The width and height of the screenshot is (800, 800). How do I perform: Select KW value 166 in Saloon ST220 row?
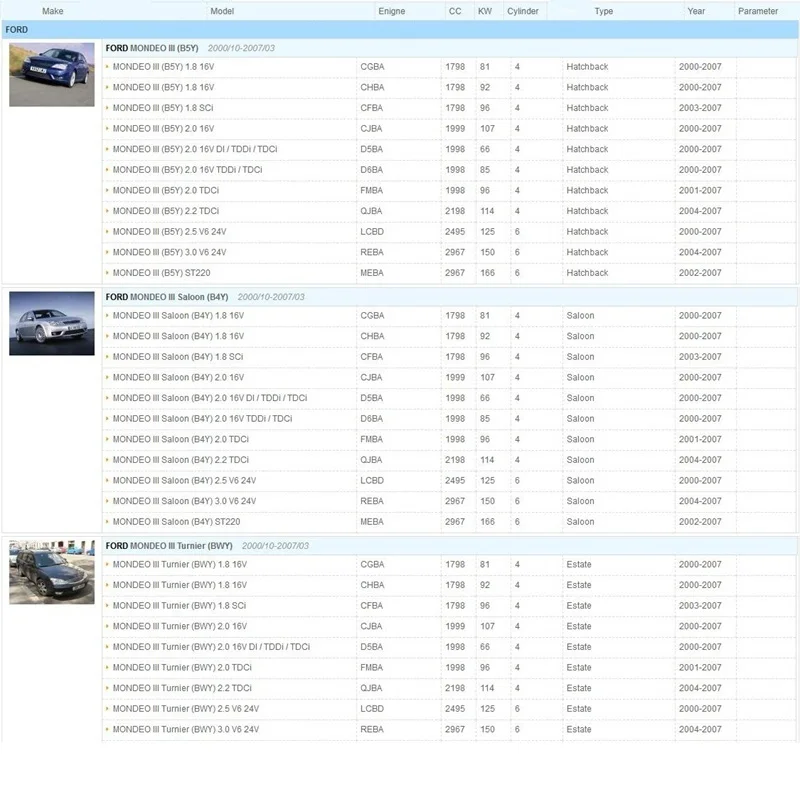point(487,522)
